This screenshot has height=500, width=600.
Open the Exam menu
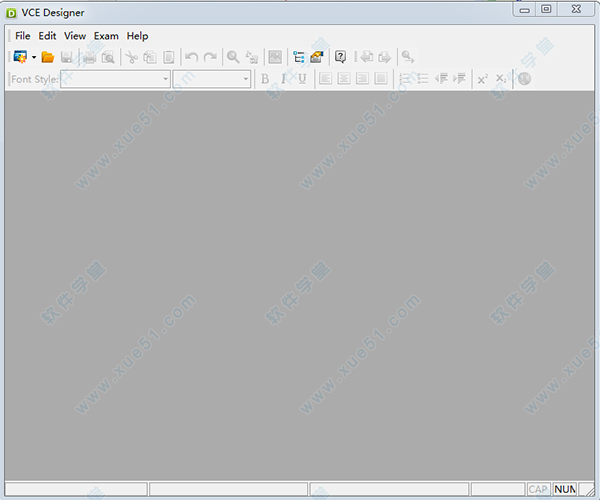(106, 36)
